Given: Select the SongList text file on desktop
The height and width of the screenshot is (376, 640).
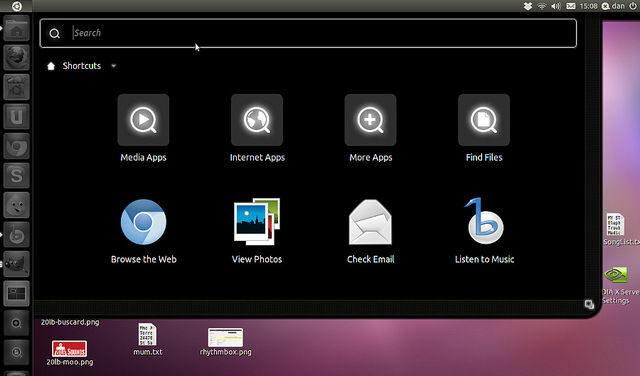Looking at the screenshot, I should click(x=620, y=229).
